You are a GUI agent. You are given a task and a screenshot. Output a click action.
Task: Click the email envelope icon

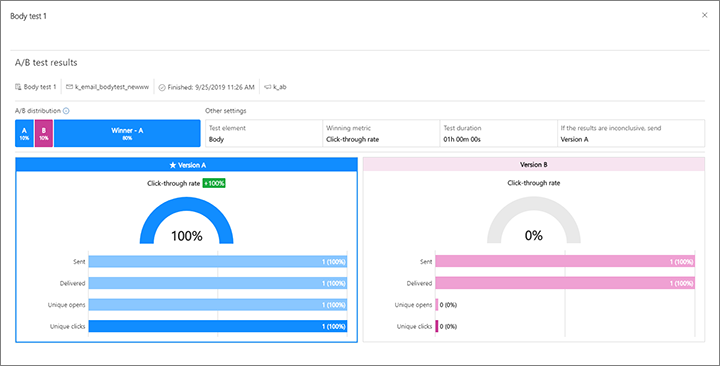[x=69, y=87]
